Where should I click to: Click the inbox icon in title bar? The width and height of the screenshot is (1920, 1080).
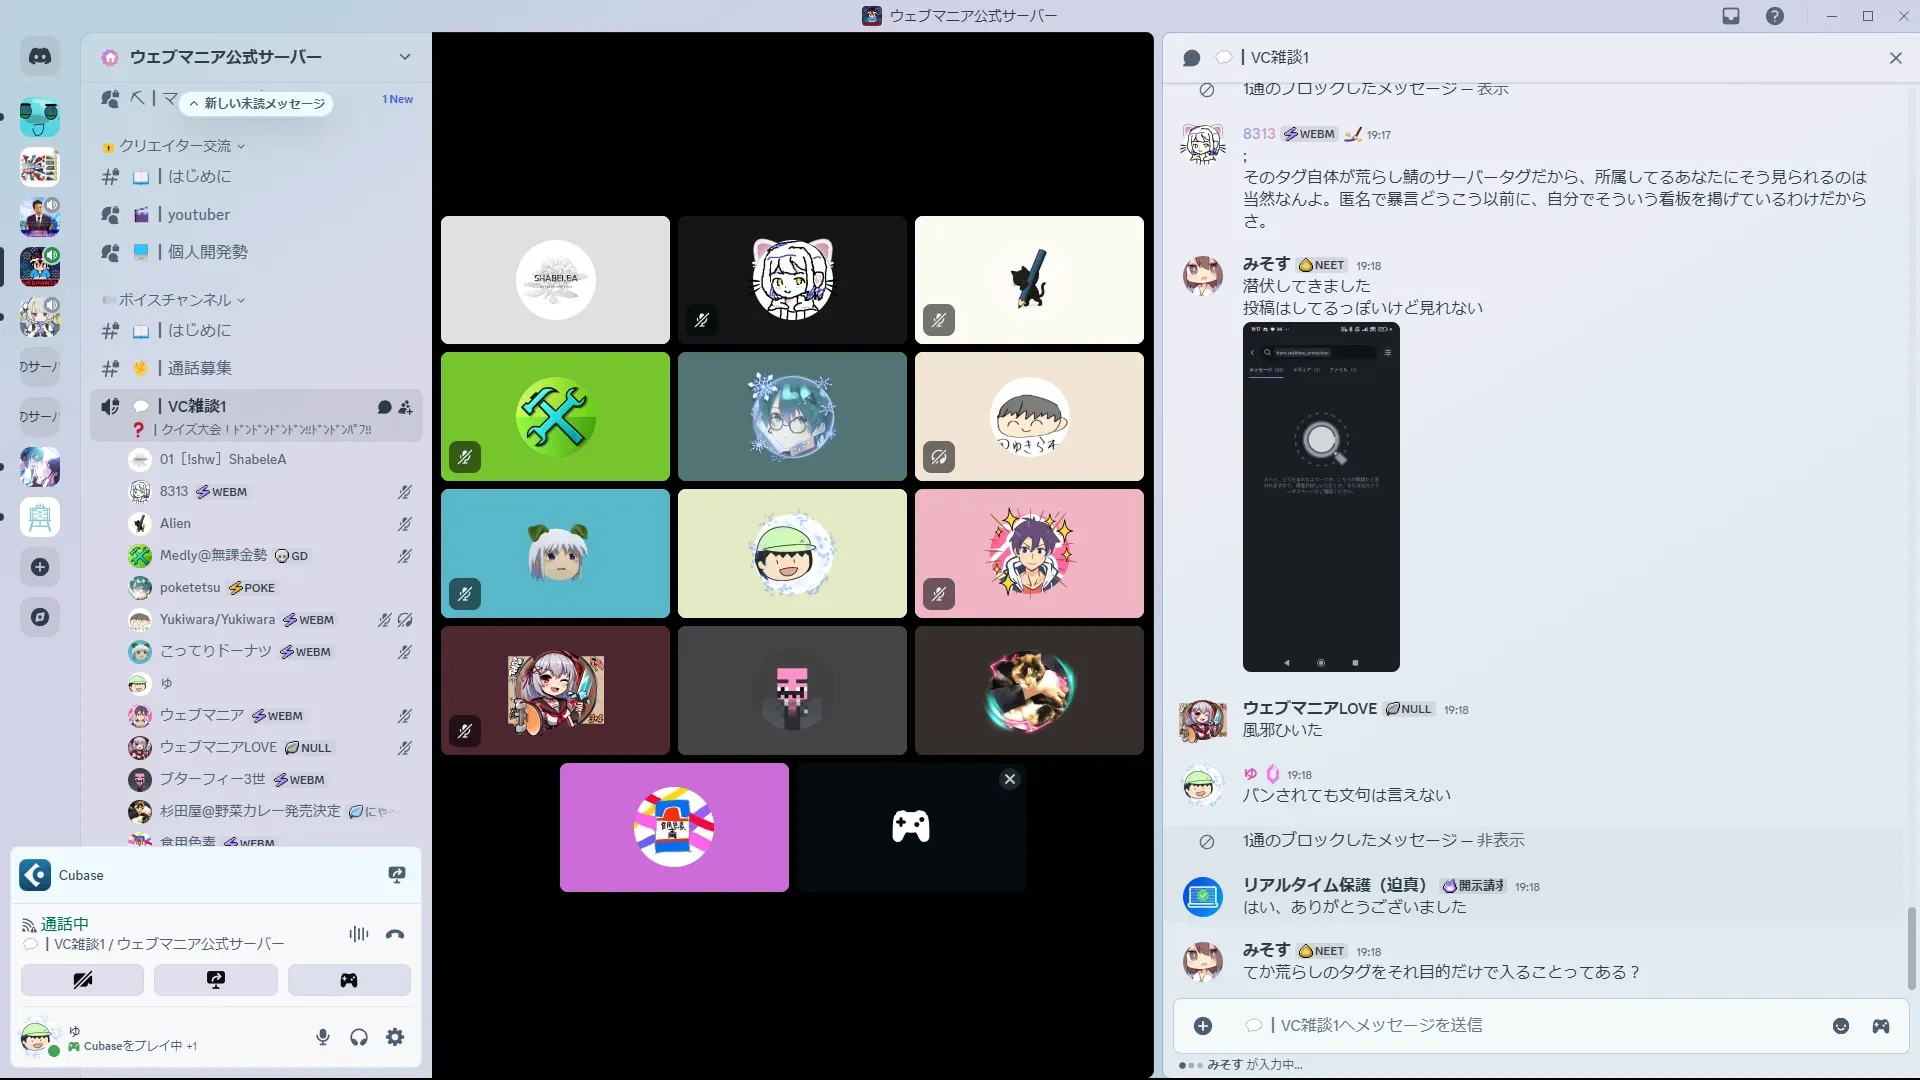point(1731,16)
